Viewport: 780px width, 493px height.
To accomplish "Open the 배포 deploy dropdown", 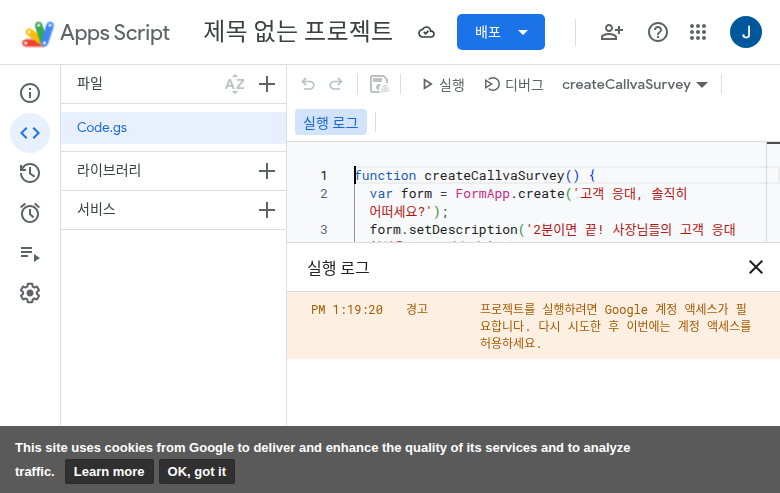I will tap(500, 32).
